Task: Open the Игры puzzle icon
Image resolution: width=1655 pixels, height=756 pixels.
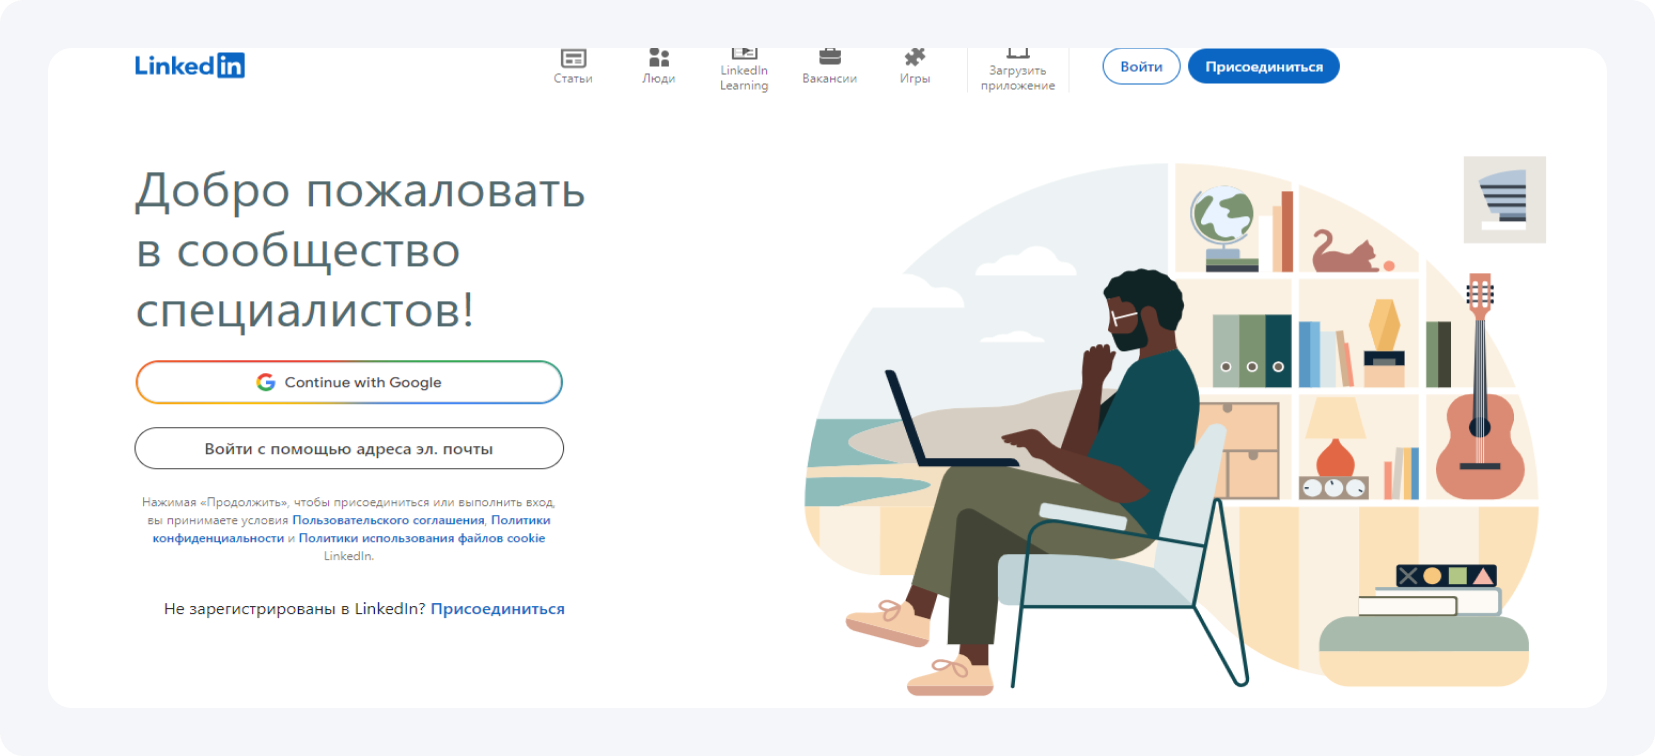Action: tap(915, 57)
